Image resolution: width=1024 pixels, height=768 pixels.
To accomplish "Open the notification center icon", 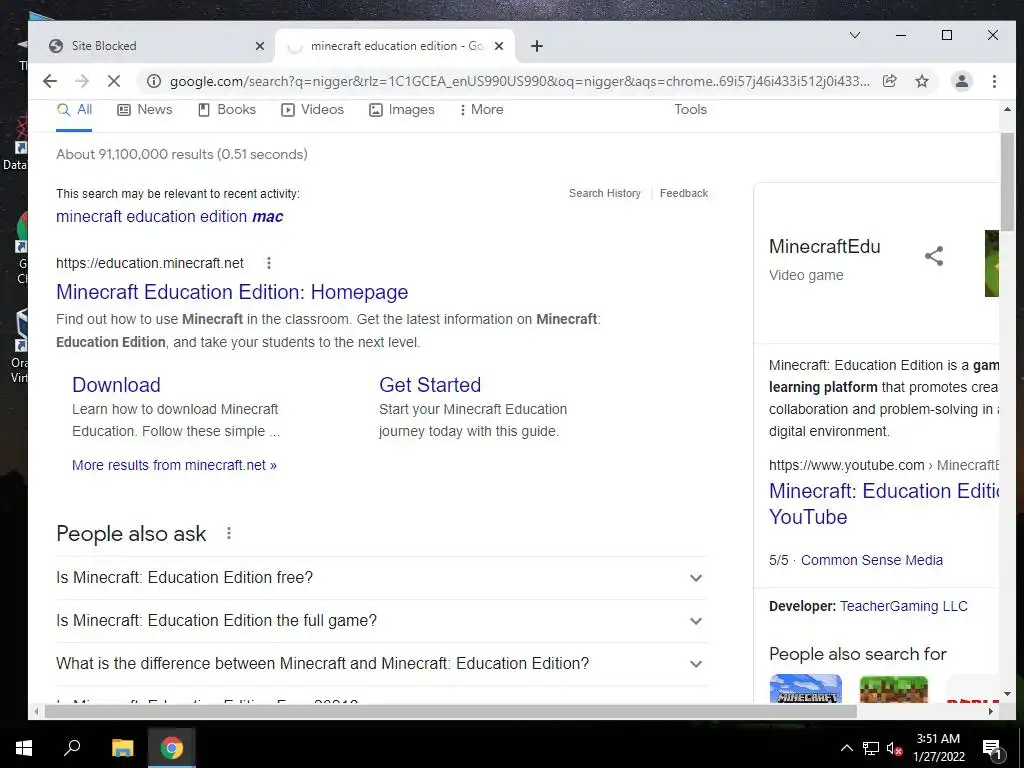I will tap(992, 748).
